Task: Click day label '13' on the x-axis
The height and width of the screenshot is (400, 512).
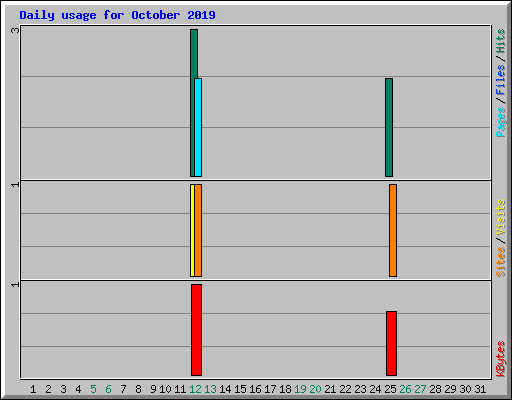Action: click(x=210, y=389)
